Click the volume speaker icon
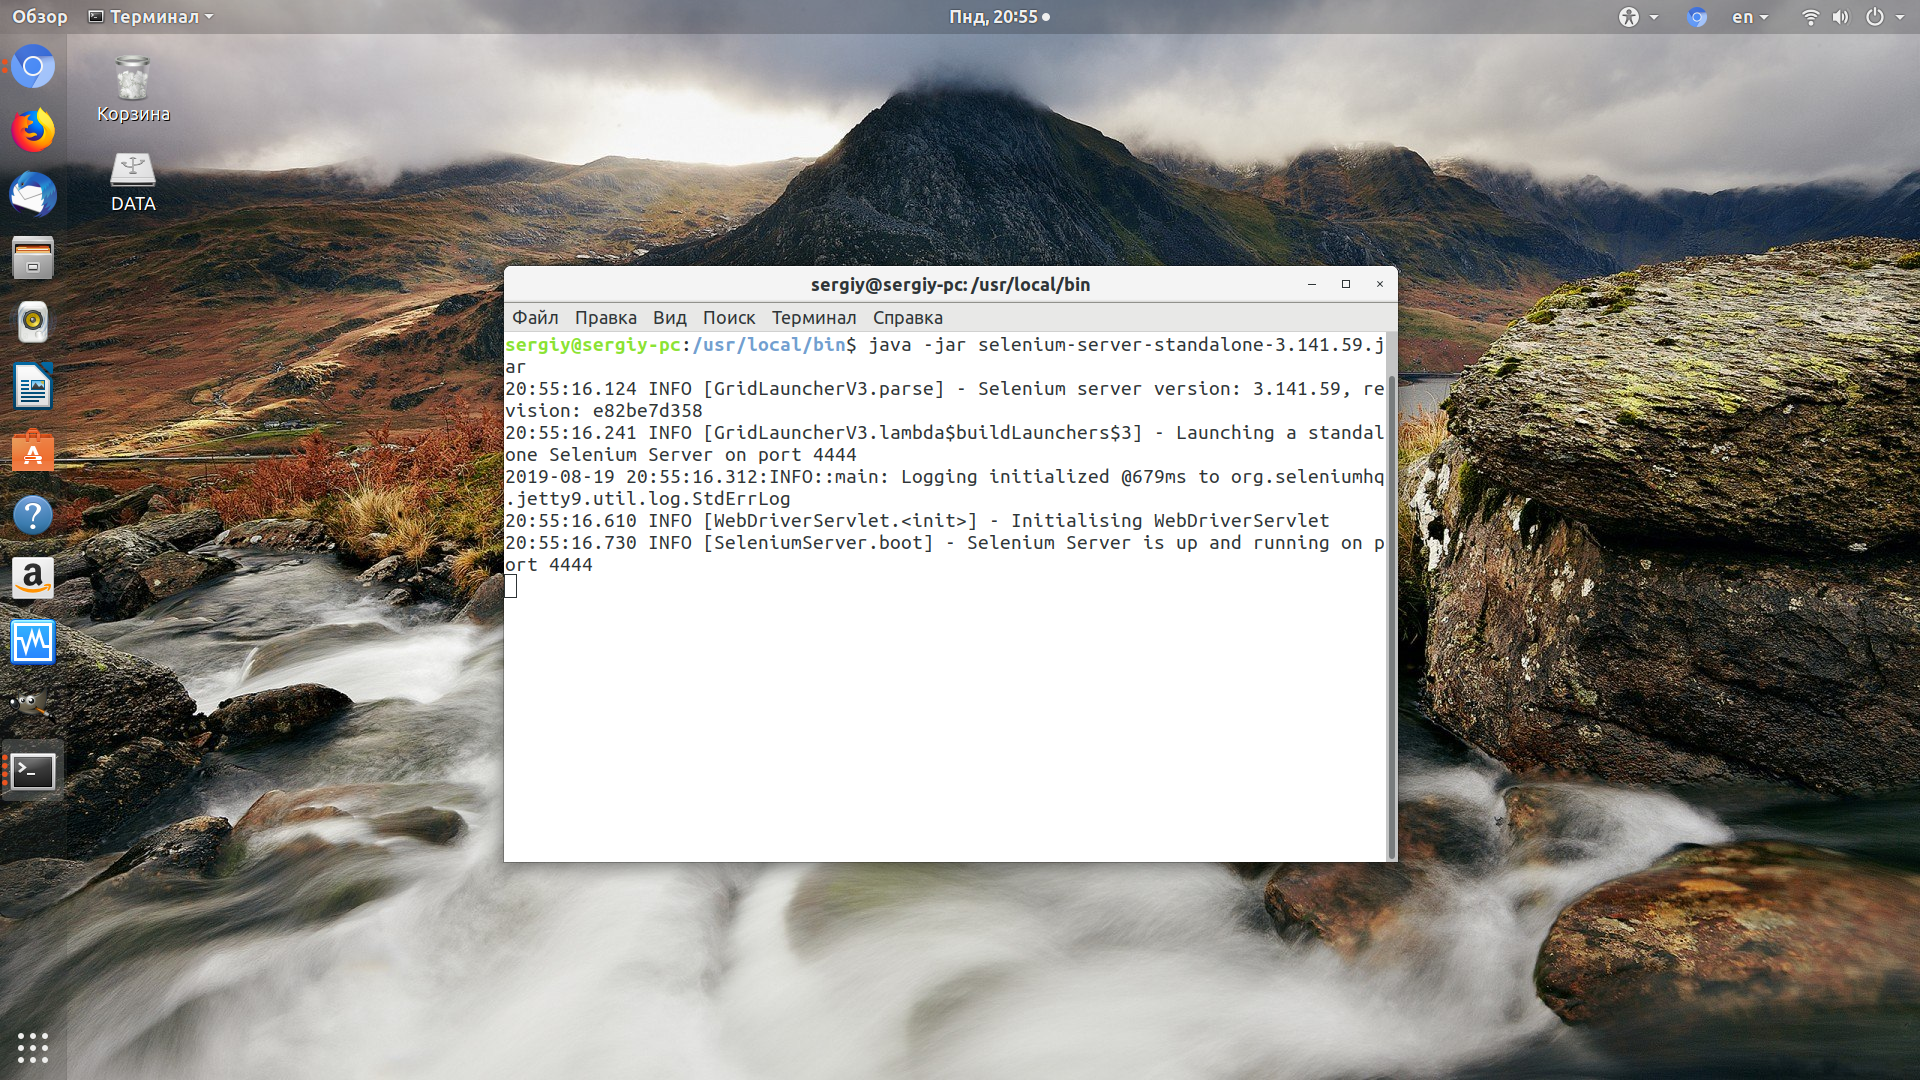 [1841, 17]
